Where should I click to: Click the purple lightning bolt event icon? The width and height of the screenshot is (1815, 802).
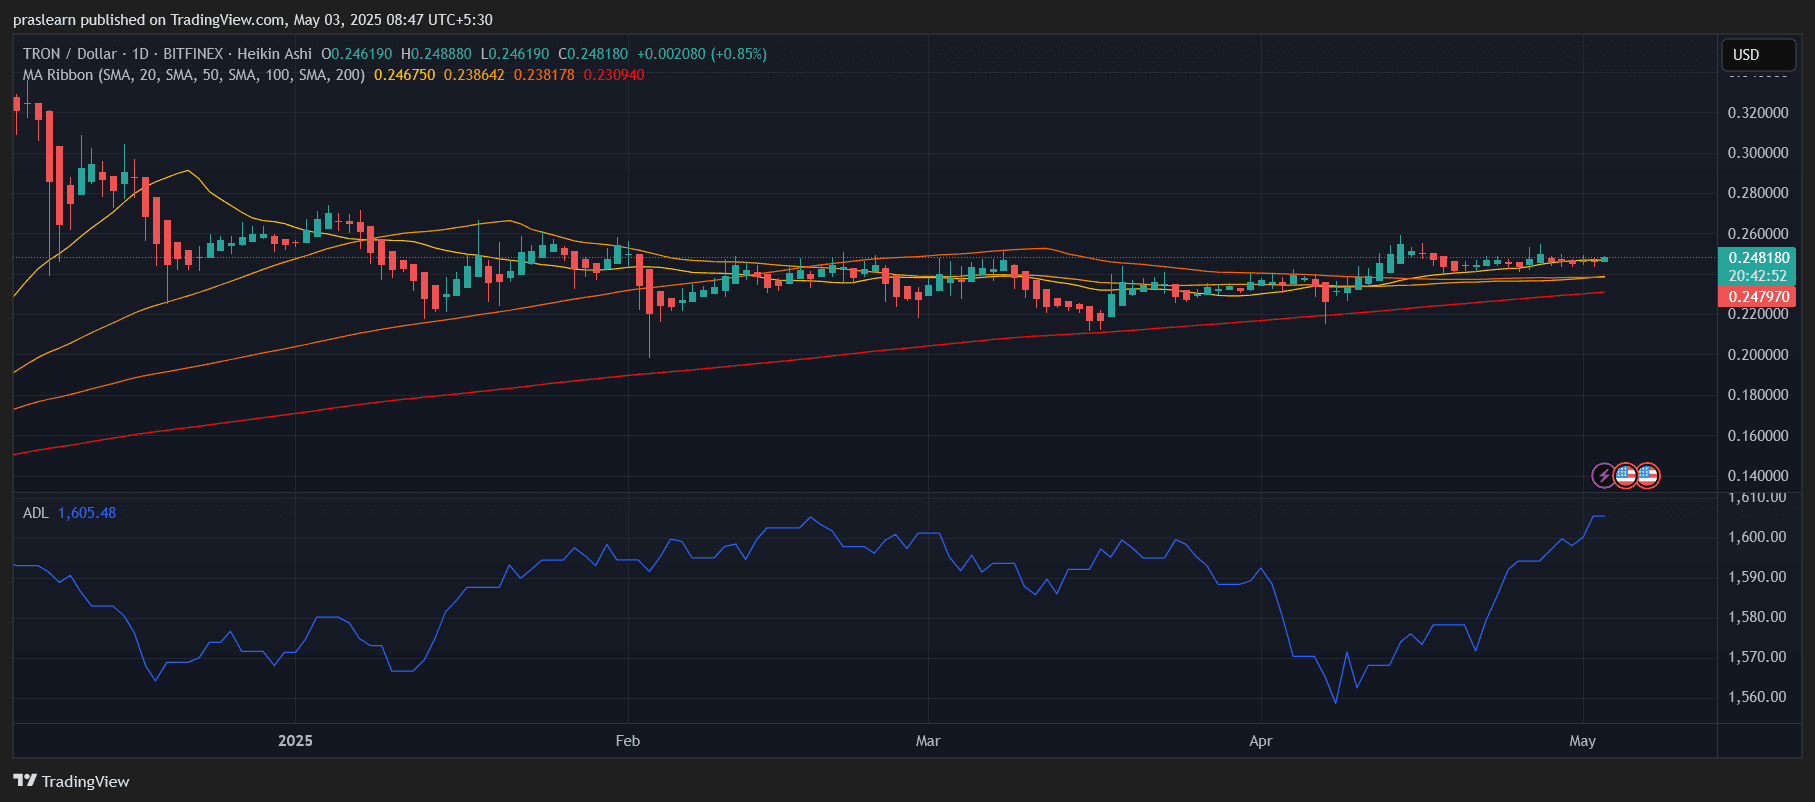[x=1603, y=476]
